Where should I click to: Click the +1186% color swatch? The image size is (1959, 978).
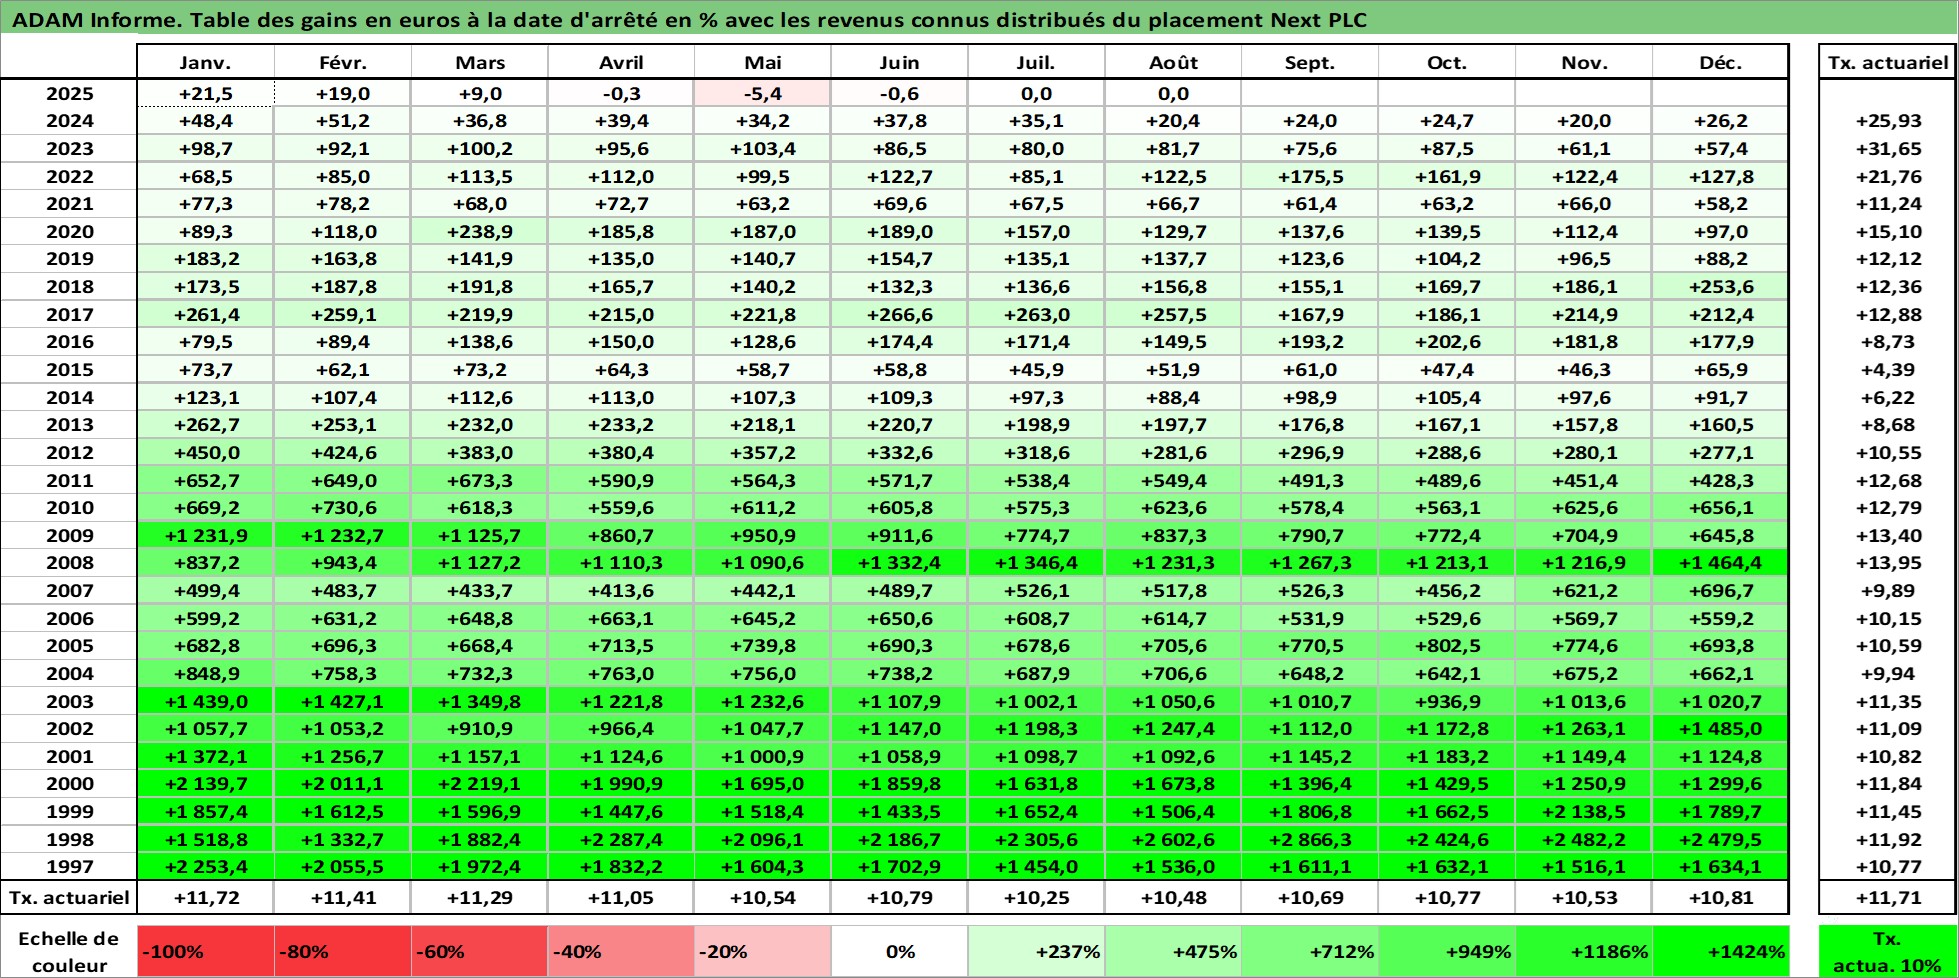1584,952
